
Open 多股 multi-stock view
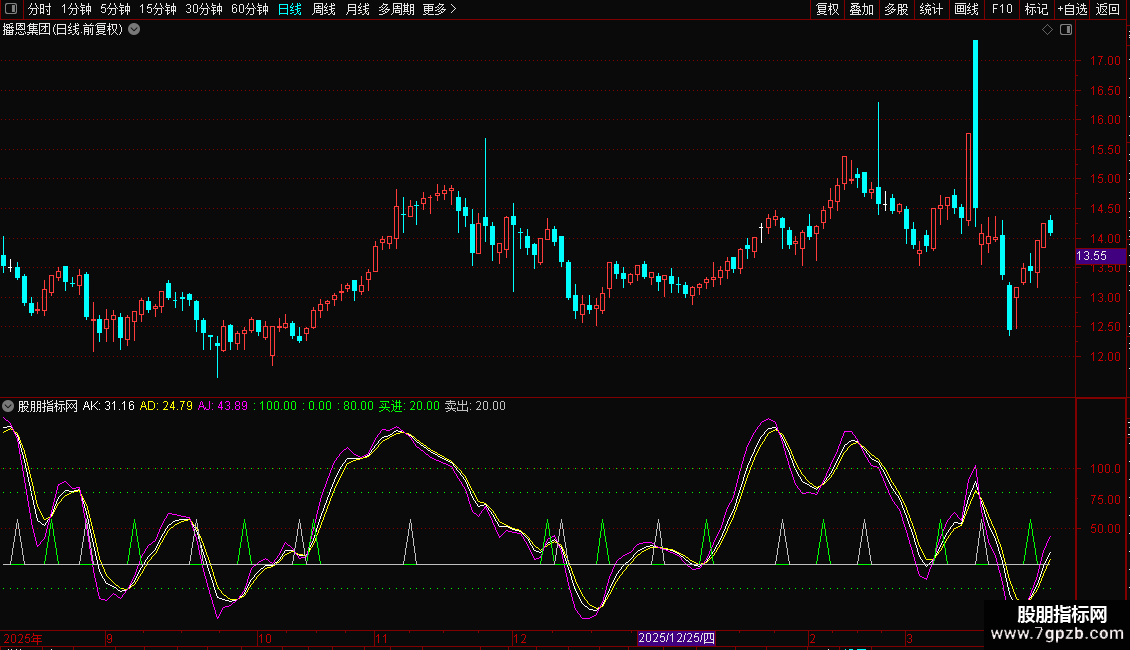(x=896, y=9)
